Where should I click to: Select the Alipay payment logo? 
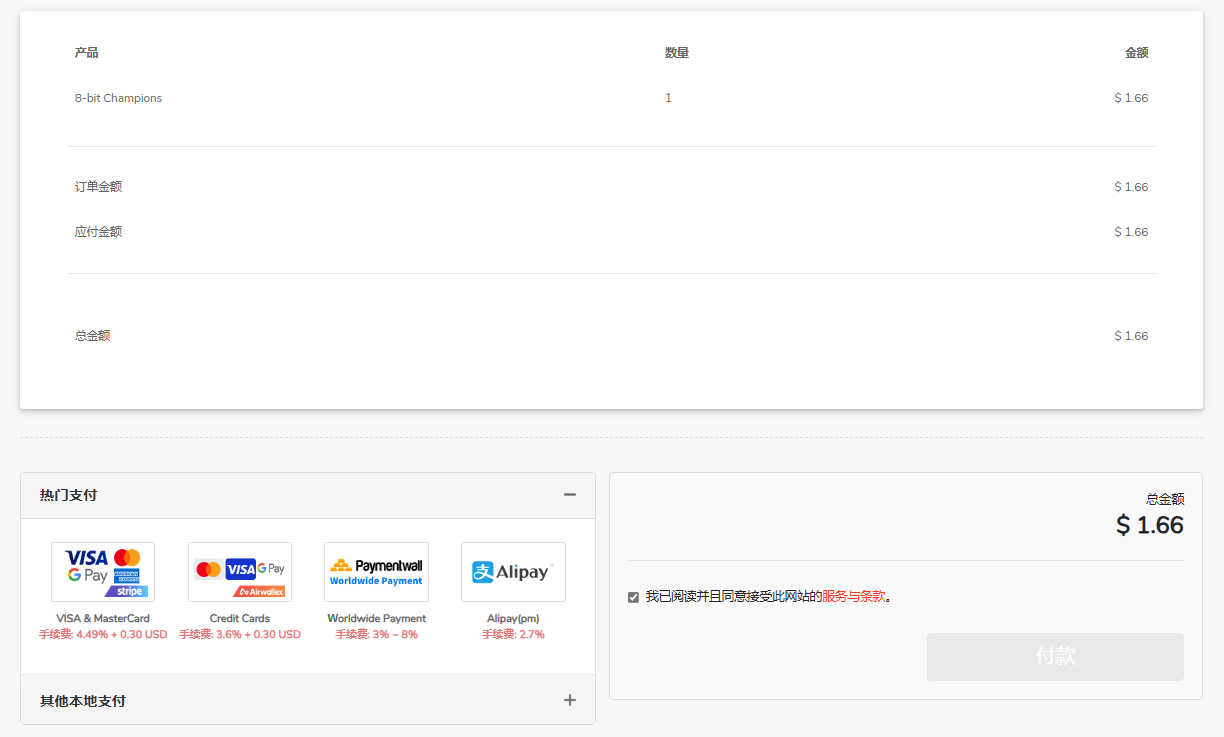[x=513, y=572]
